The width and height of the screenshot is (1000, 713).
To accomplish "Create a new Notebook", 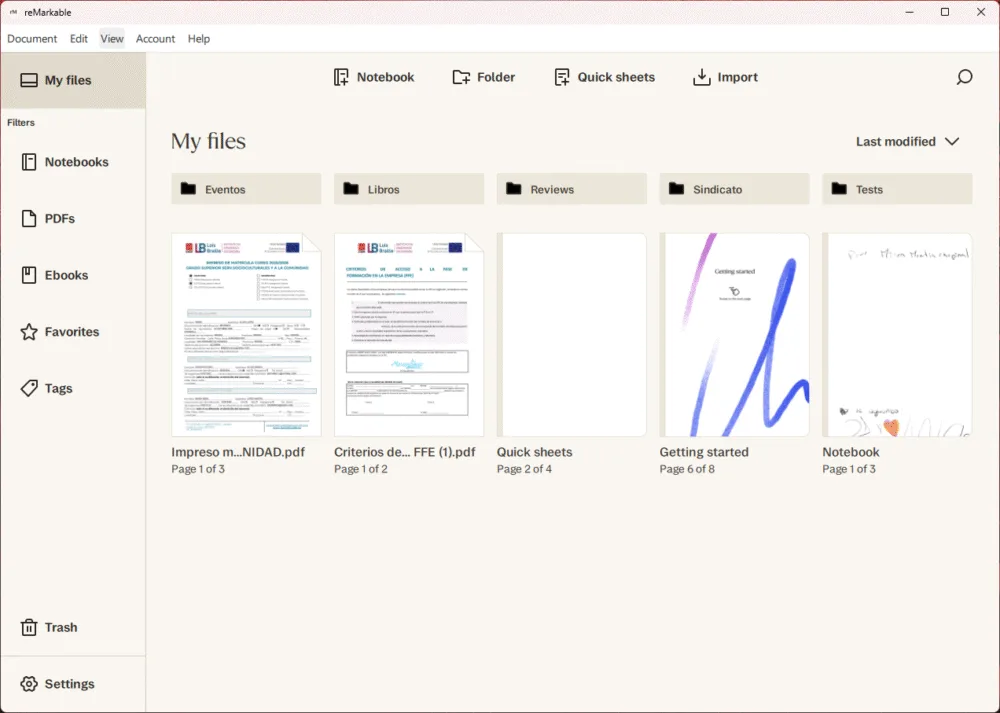I will pyautogui.click(x=374, y=77).
